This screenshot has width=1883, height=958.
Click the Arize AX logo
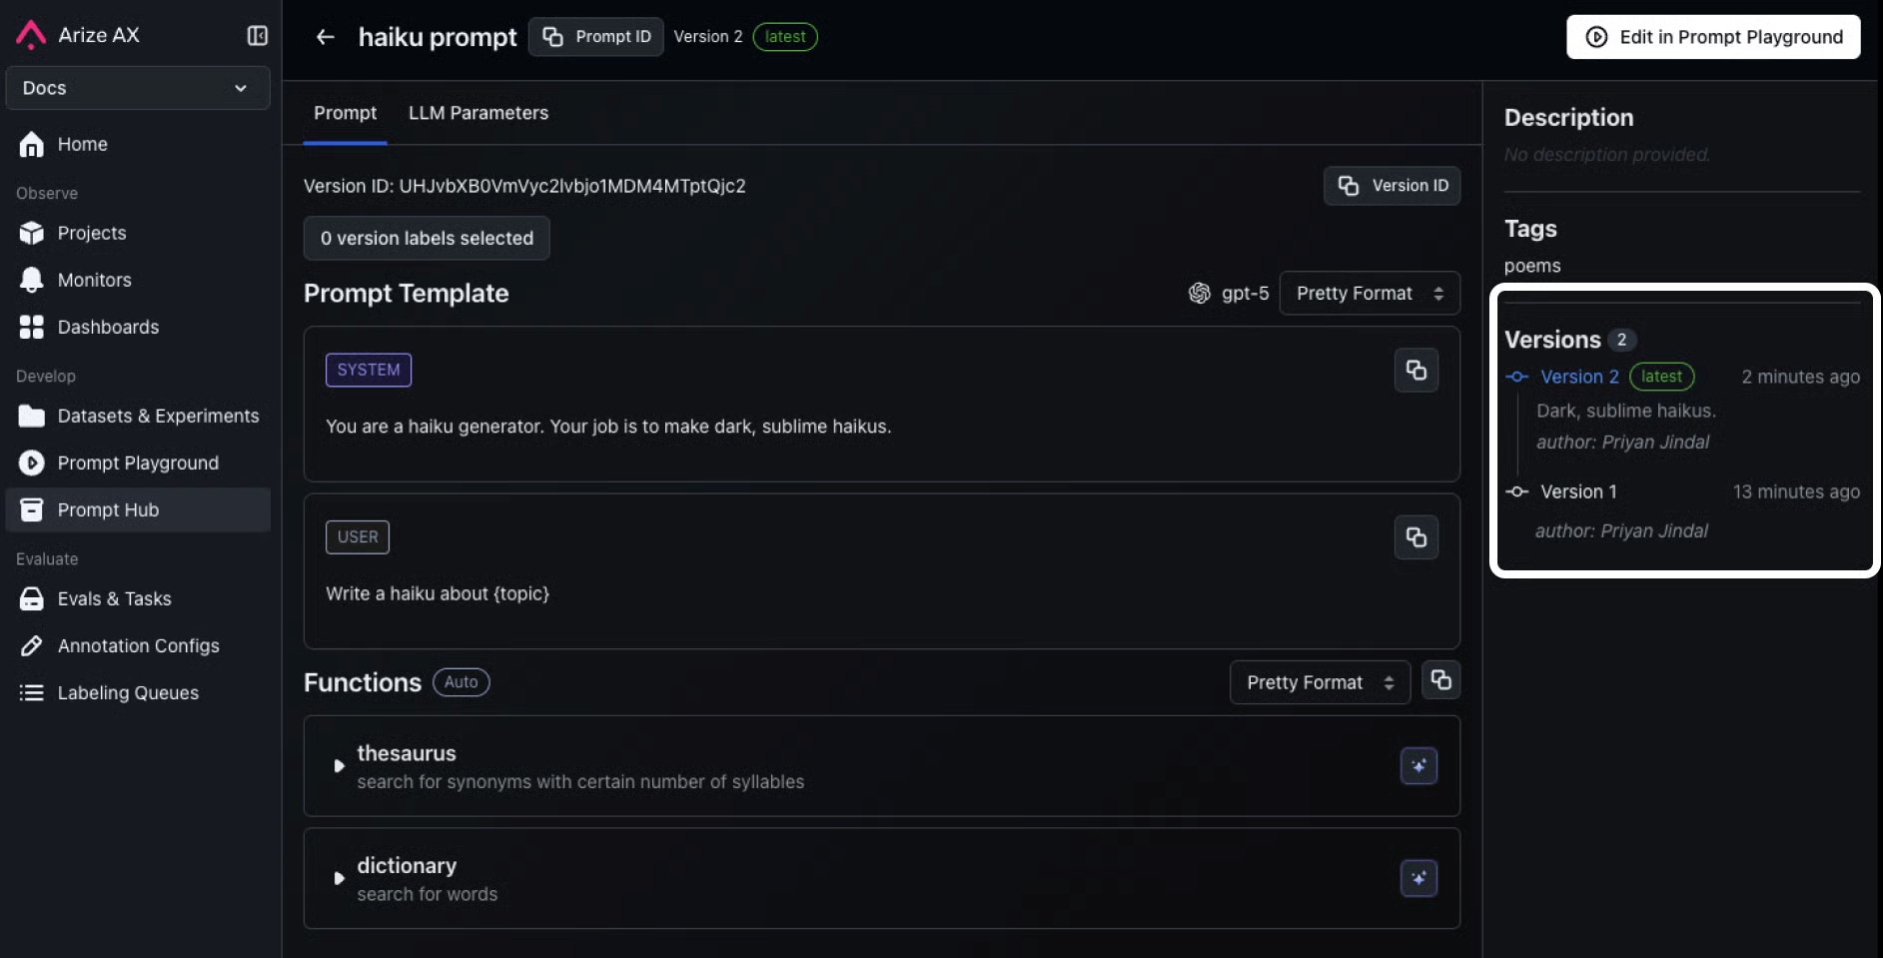coord(32,35)
